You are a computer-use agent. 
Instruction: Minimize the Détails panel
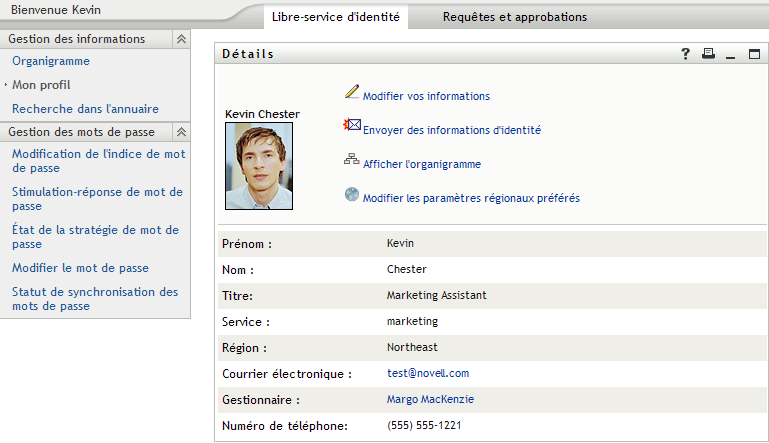point(730,57)
